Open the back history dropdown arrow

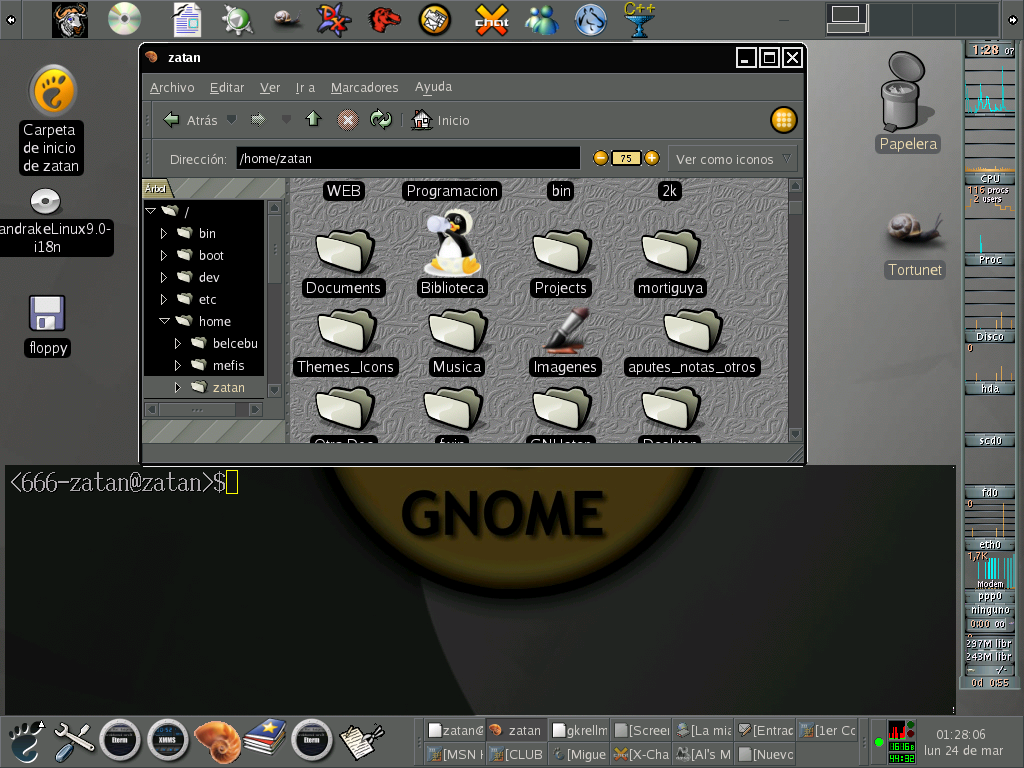point(231,120)
